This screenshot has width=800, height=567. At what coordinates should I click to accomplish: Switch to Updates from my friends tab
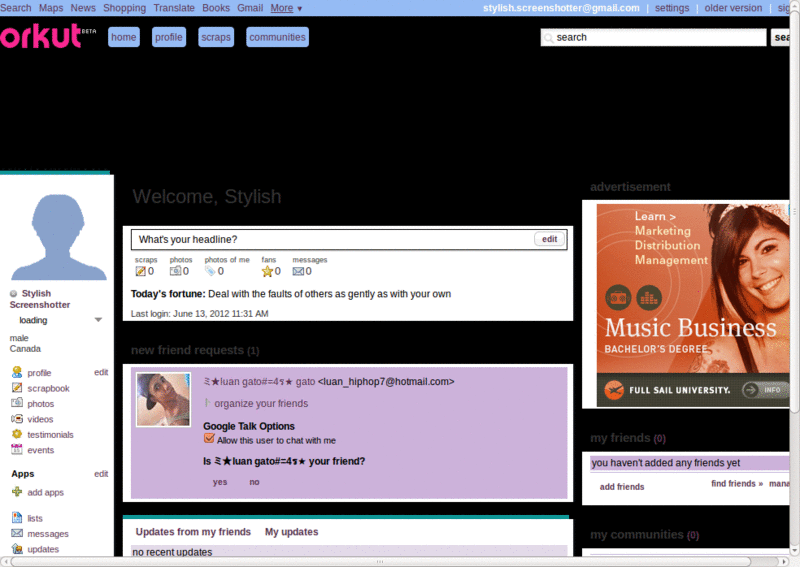click(x=193, y=532)
